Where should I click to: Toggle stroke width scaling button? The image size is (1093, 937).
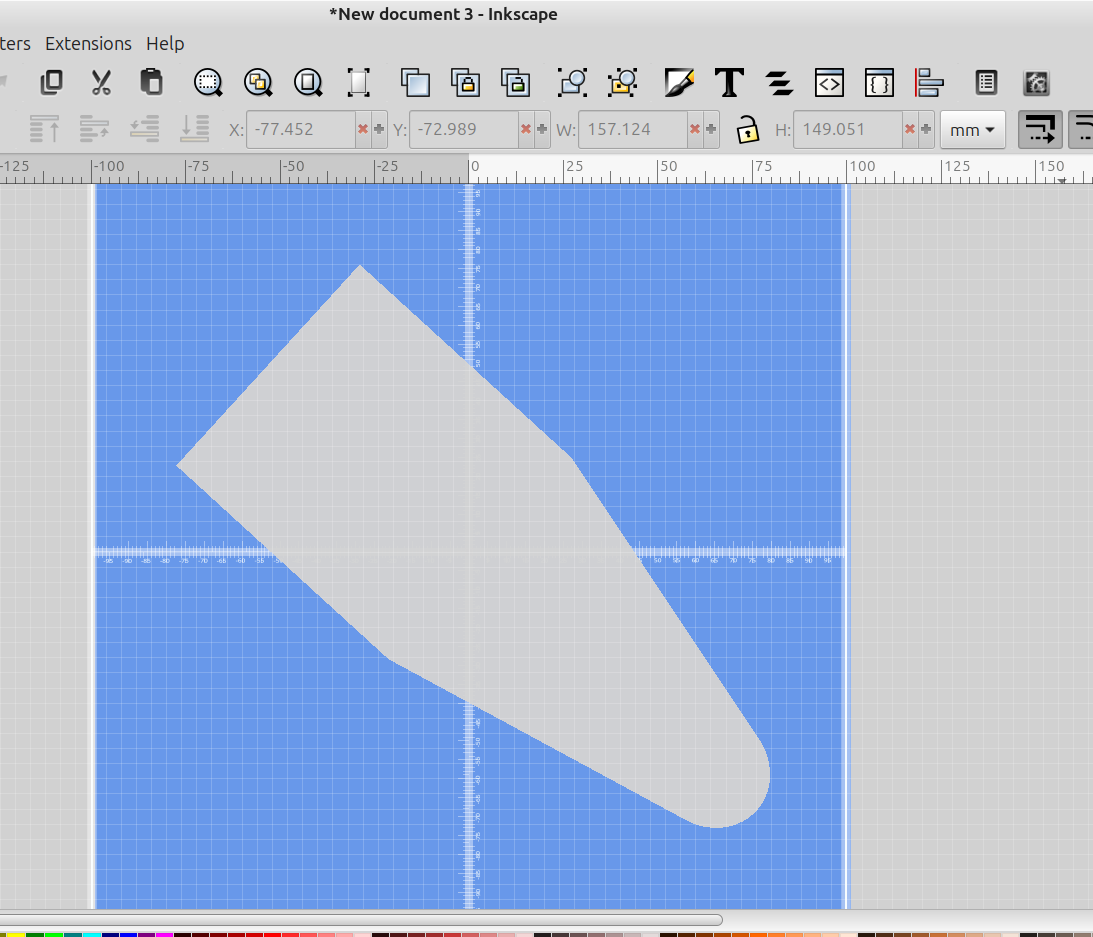[1040, 129]
